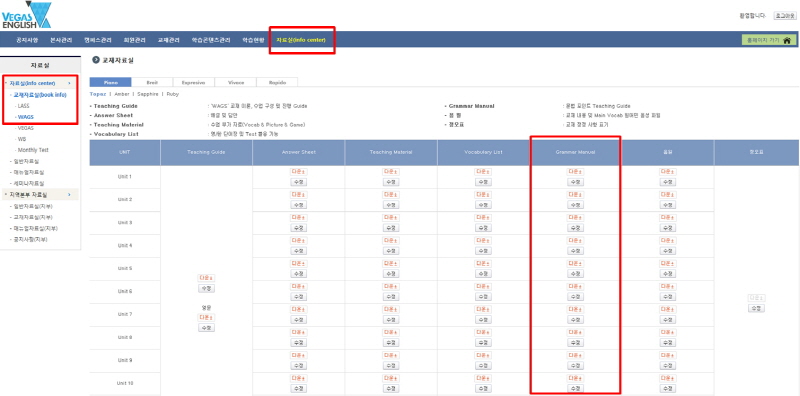Switch to the Rapido tab

pyautogui.click(x=276, y=82)
